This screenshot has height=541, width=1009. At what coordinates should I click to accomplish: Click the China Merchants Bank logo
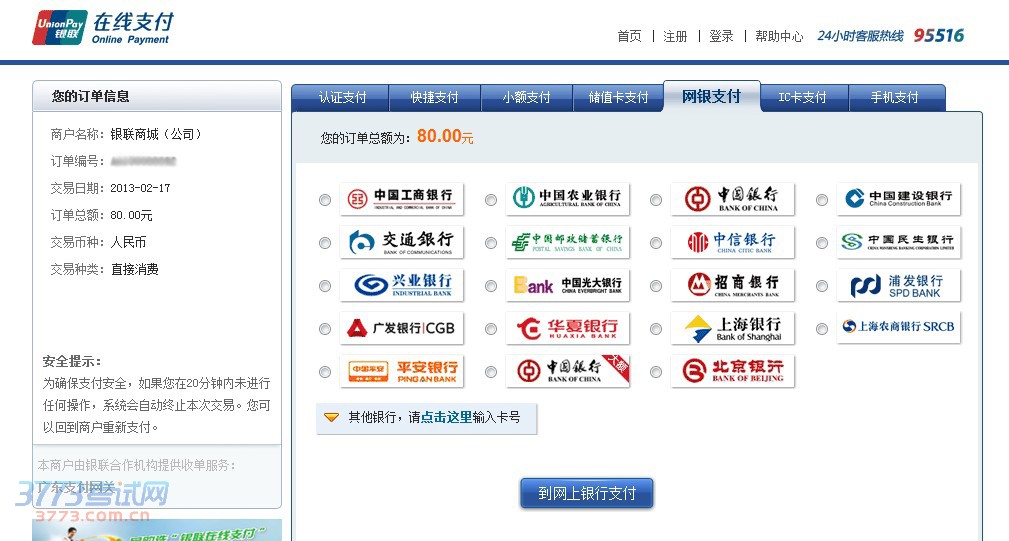pyautogui.click(x=733, y=285)
